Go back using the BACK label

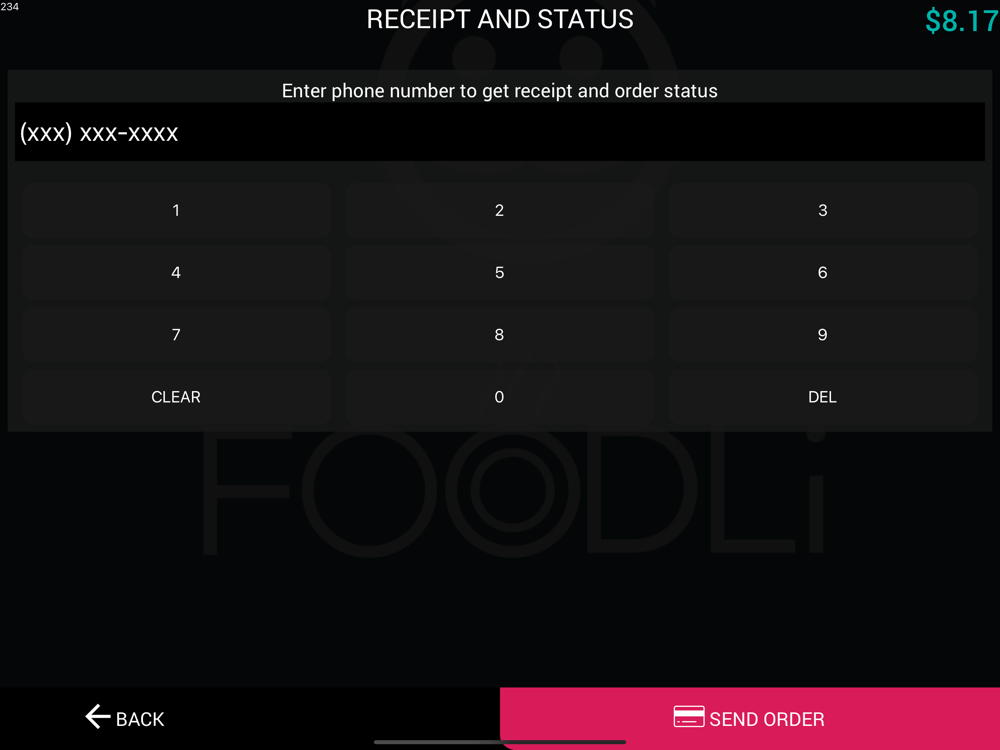[140, 719]
